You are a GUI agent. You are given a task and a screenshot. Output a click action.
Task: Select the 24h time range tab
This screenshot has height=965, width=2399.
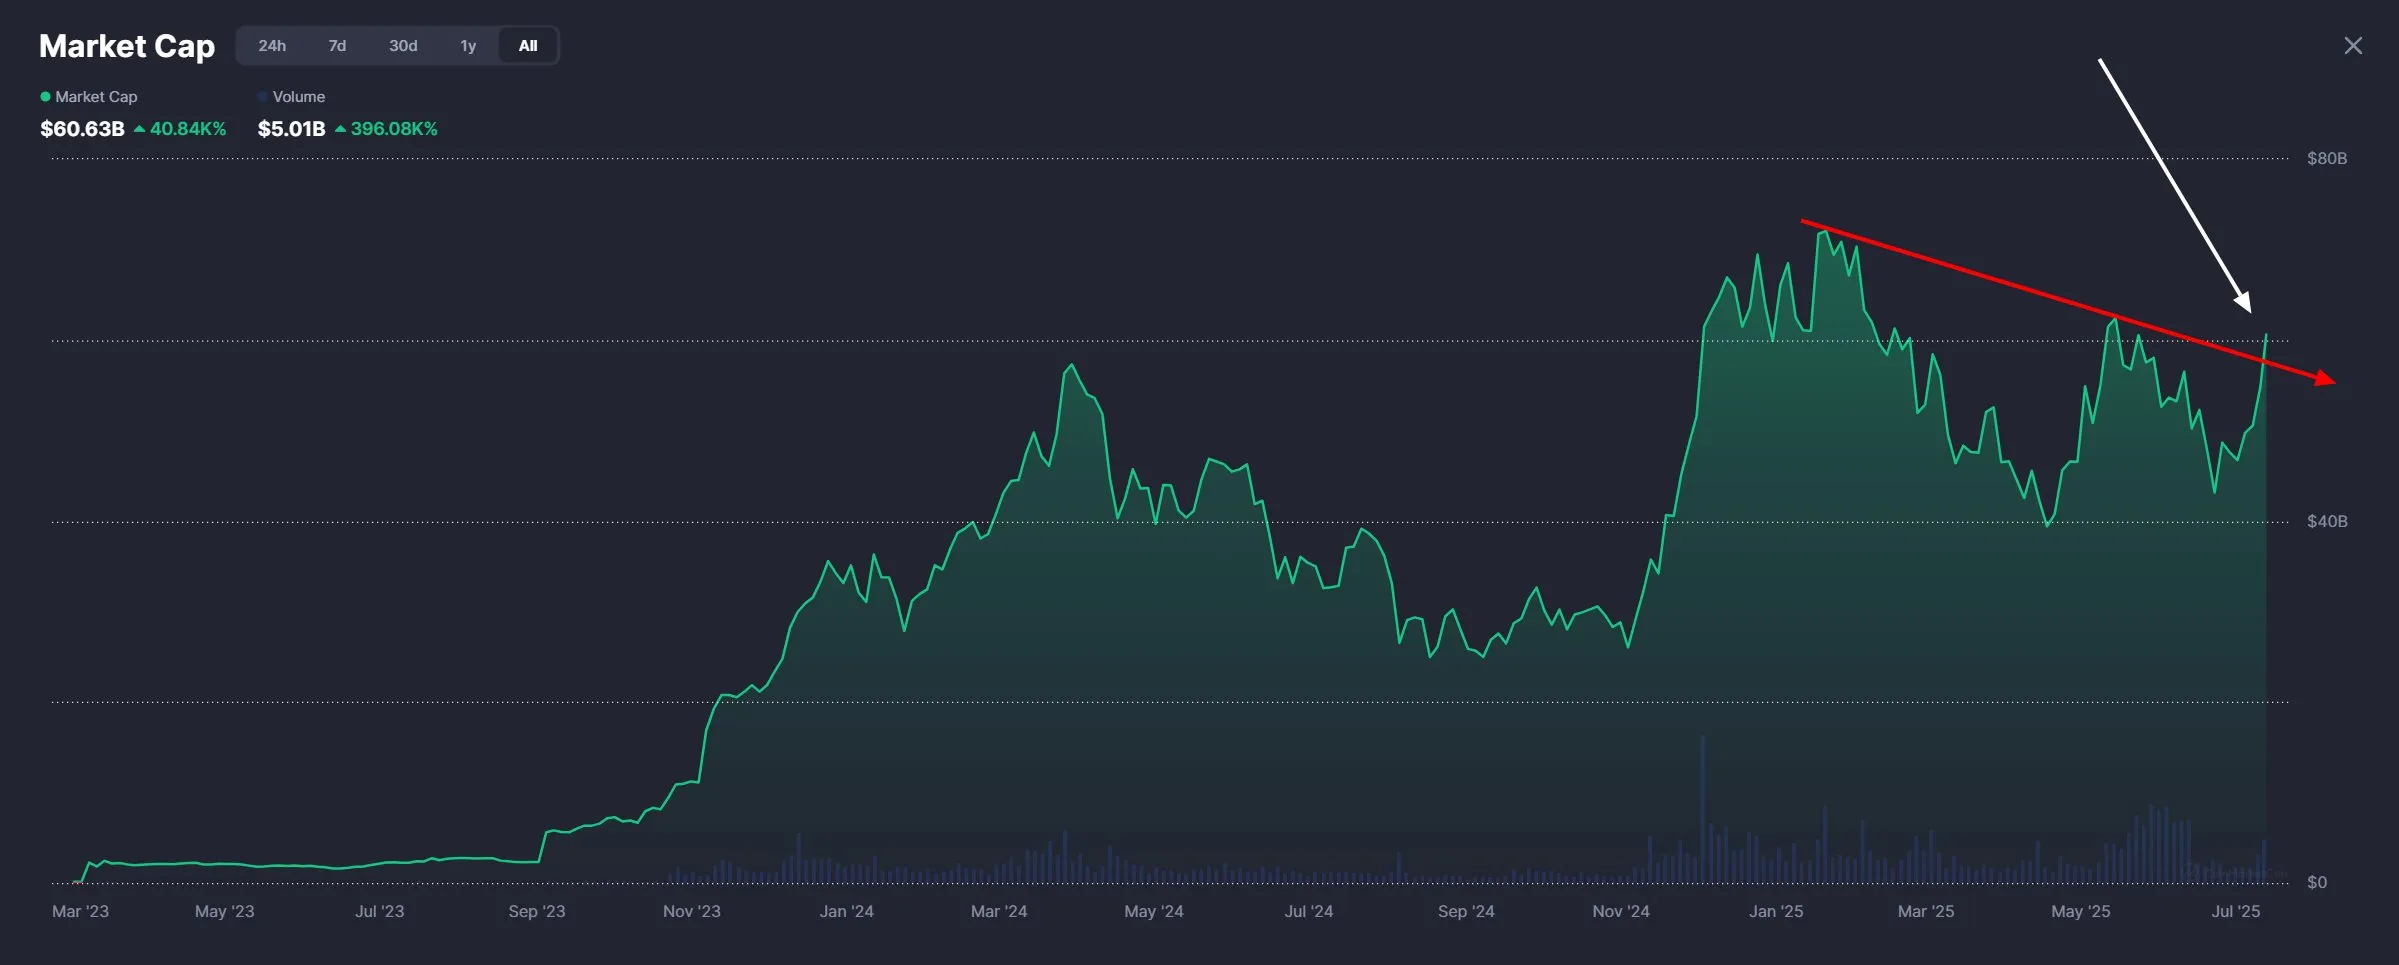click(x=272, y=46)
